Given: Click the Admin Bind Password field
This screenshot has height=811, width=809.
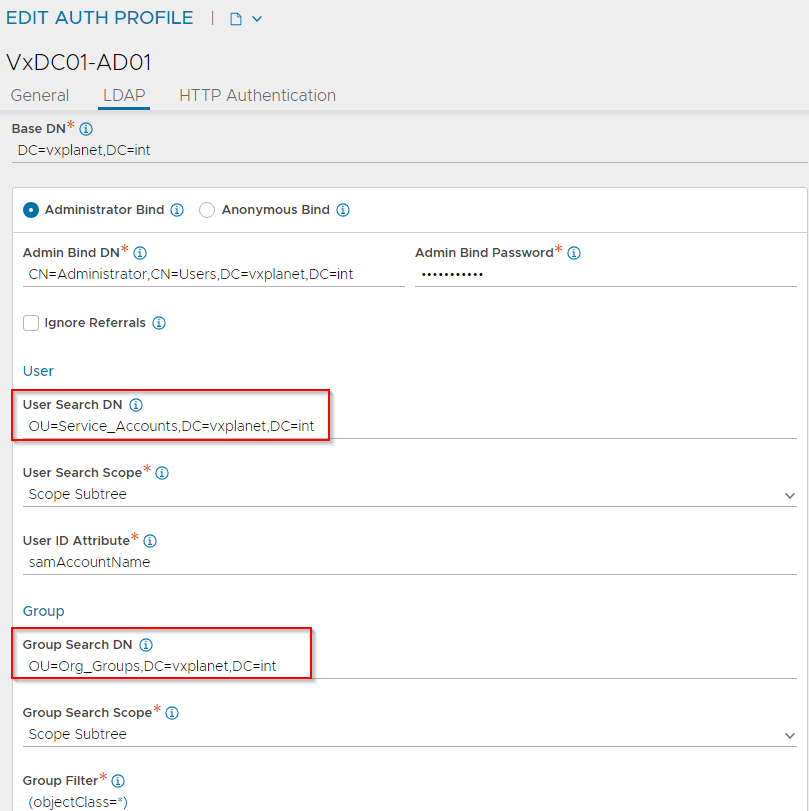Looking at the screenshot, I should point(605,274).
